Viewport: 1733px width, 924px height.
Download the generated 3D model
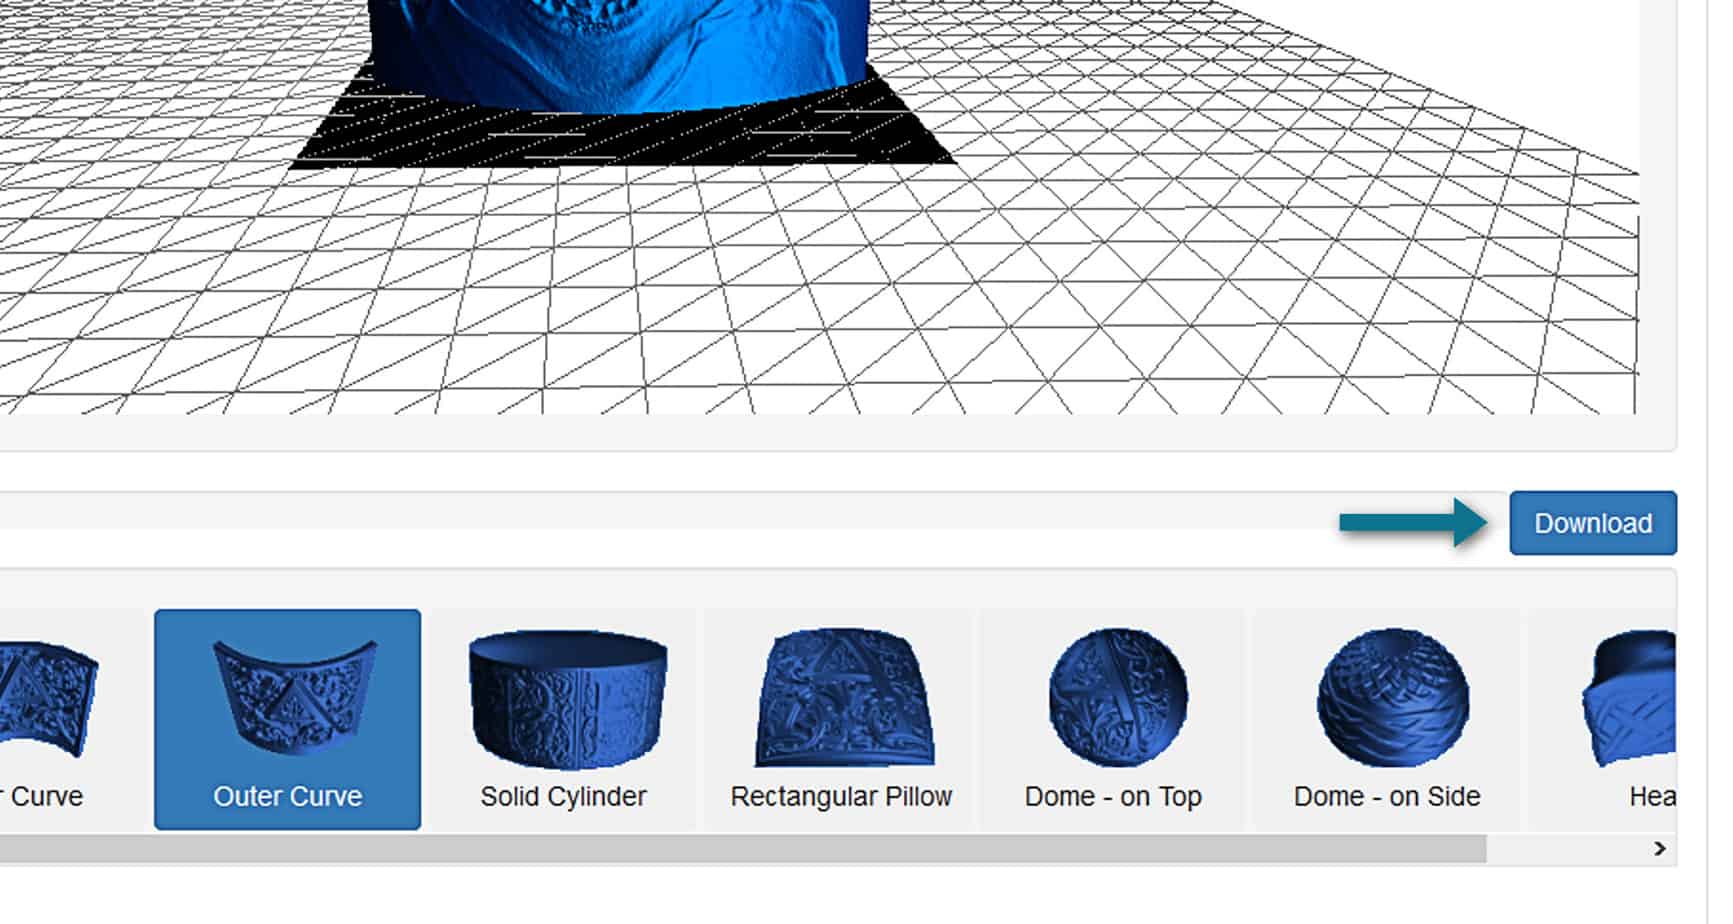(1592, 522)
